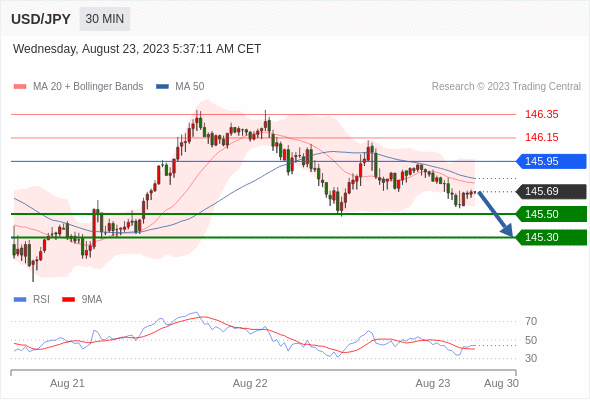Click the blue 145.95 pivot price tag
The width and height of the screenshot is (590, 400).
pyautogui.click(x=551, y=161)
